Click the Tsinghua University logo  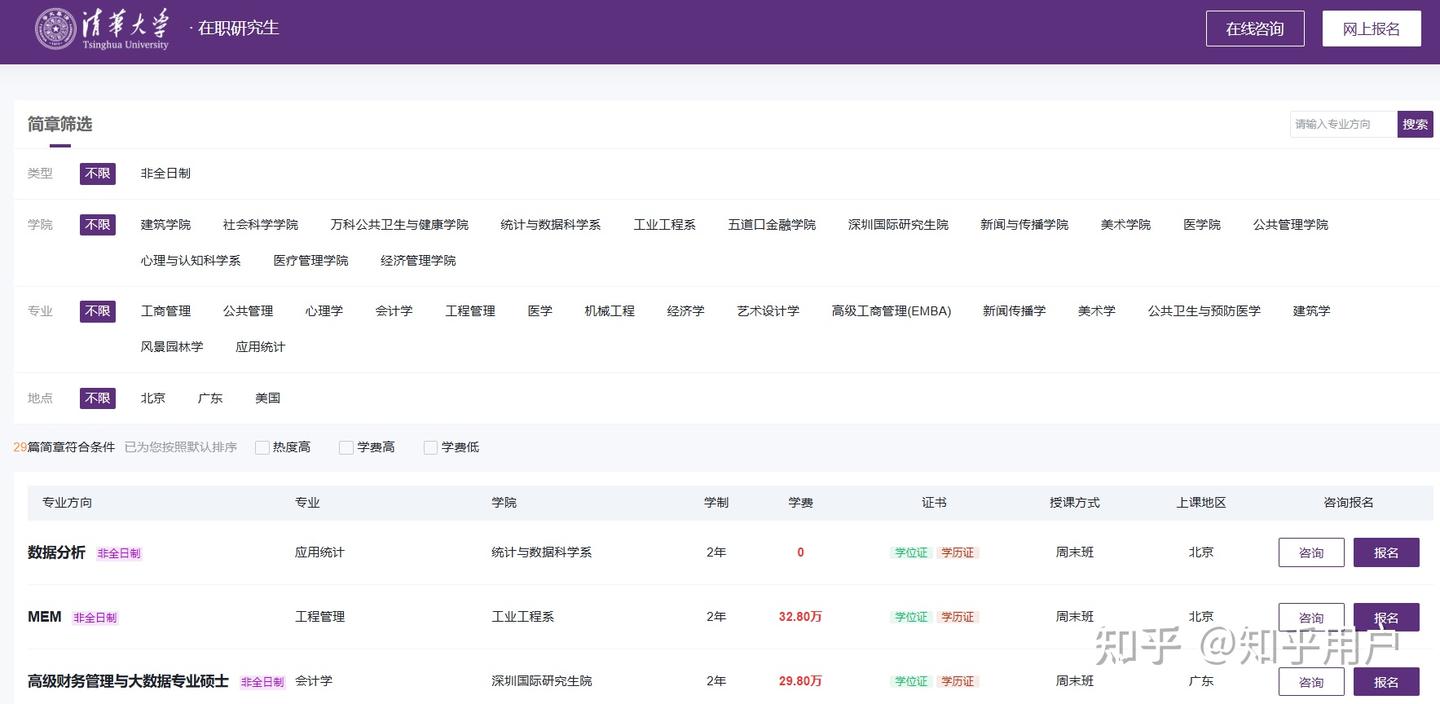(102, 29)
